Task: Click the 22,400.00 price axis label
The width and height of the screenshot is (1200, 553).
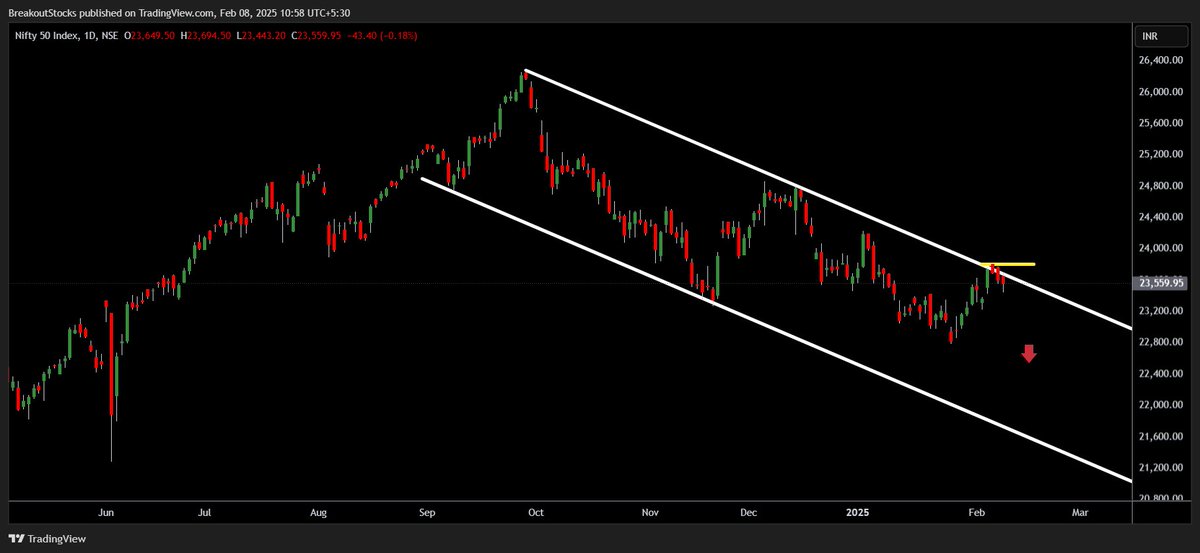Action: pyautogui.click(x=1161, y=374)
